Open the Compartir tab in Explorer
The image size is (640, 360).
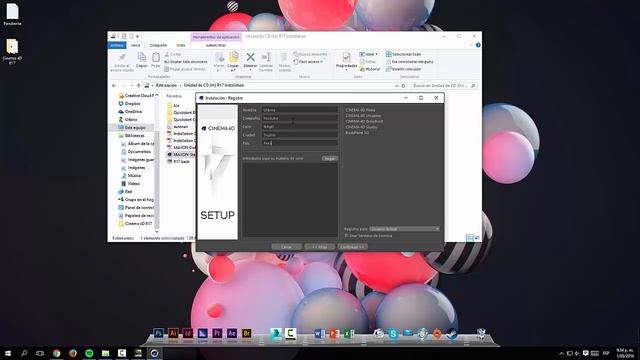(158, 45)
